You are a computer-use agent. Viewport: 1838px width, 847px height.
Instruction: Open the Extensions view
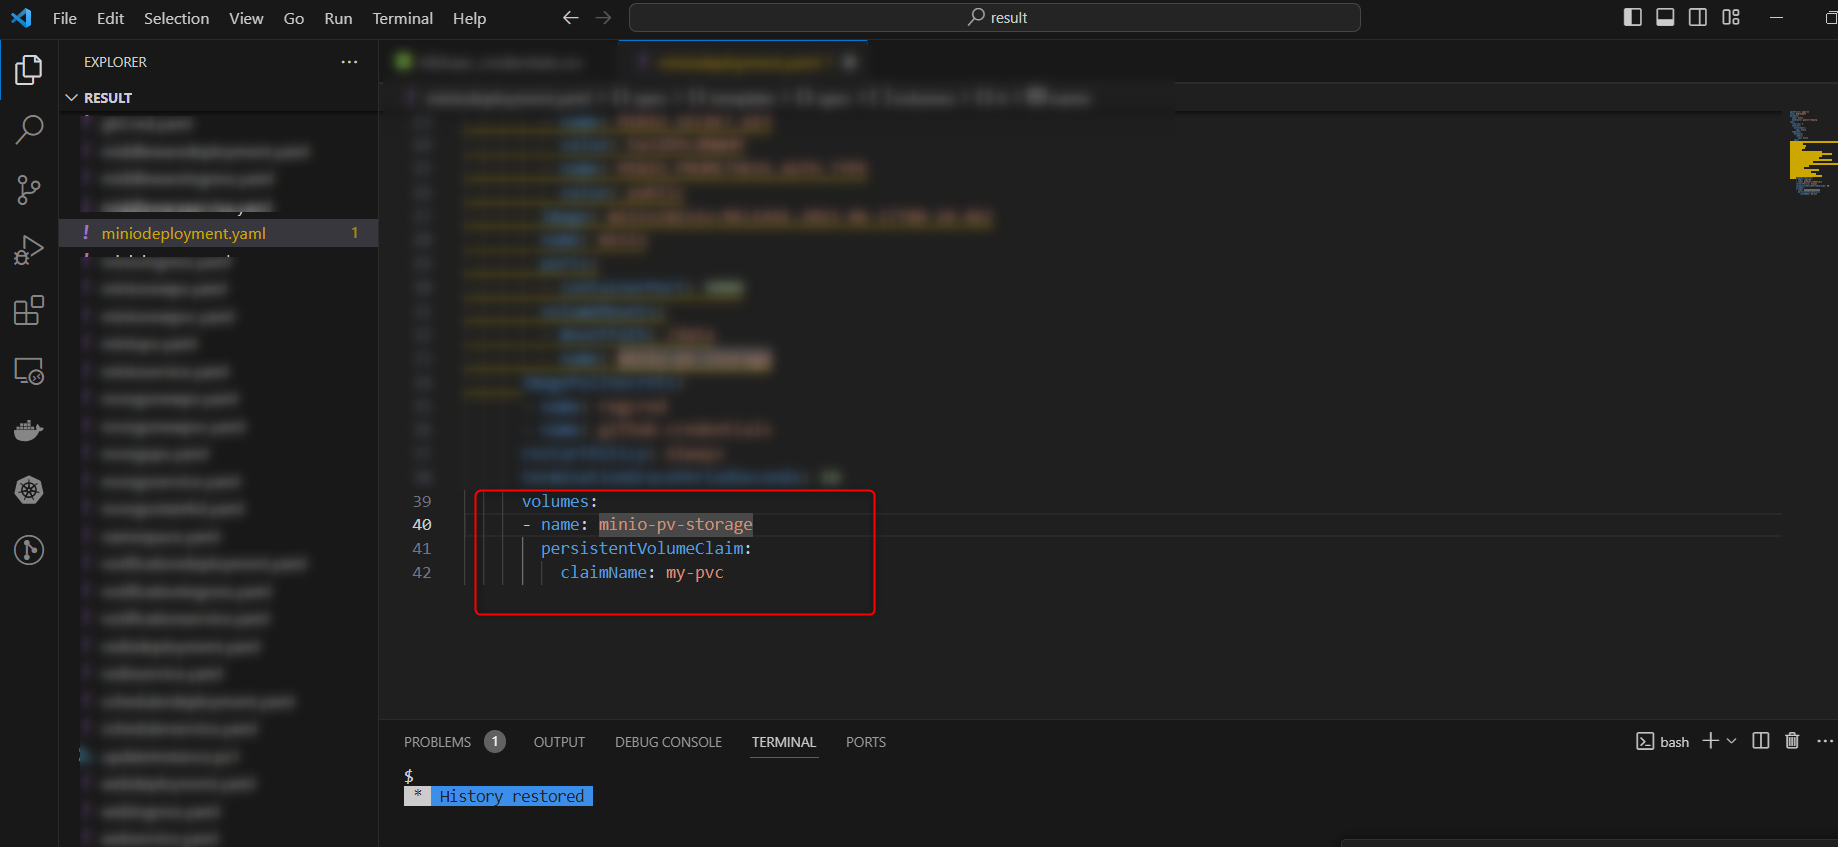coord(29,310)
